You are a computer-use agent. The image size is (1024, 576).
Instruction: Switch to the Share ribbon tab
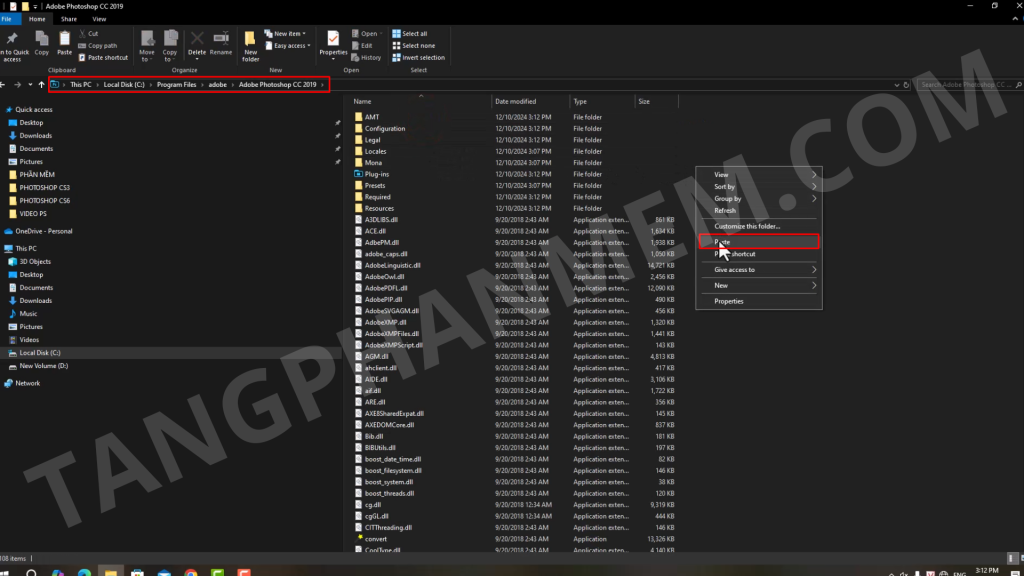69,19
